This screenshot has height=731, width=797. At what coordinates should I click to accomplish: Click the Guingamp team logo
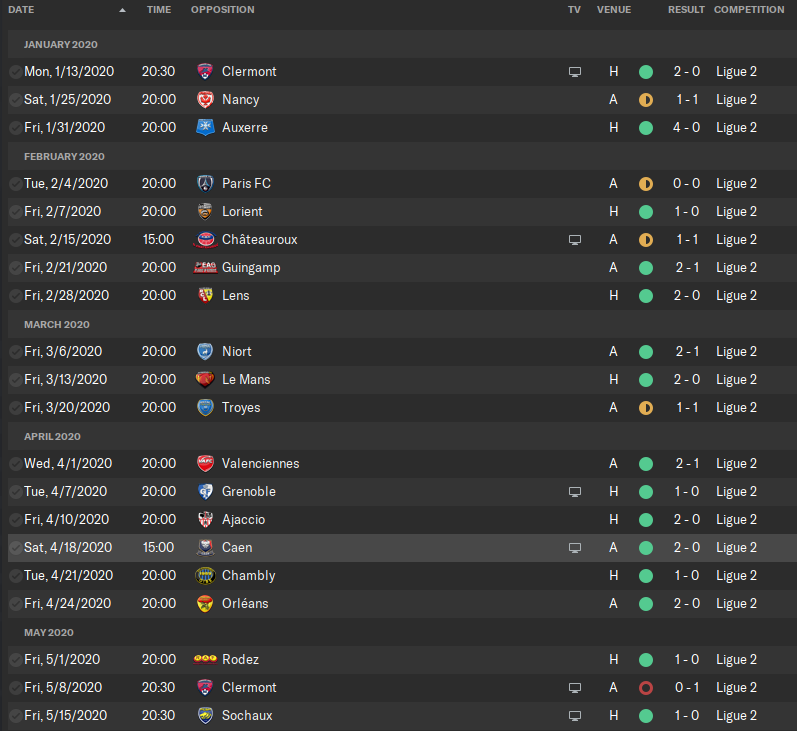coord(205,267)
